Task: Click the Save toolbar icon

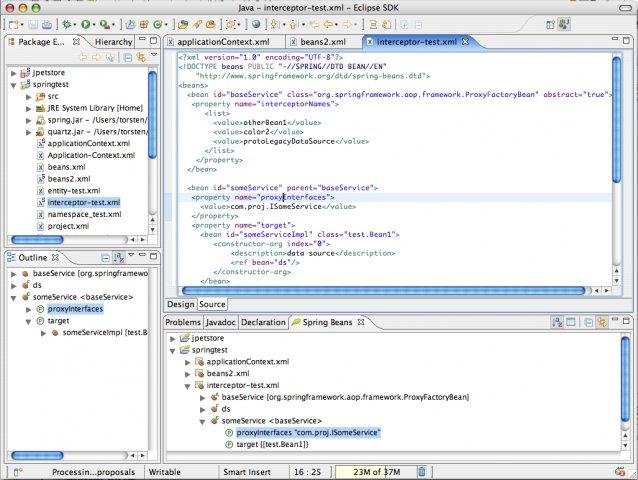Action: pyautogui.click(x=34, y=23)
